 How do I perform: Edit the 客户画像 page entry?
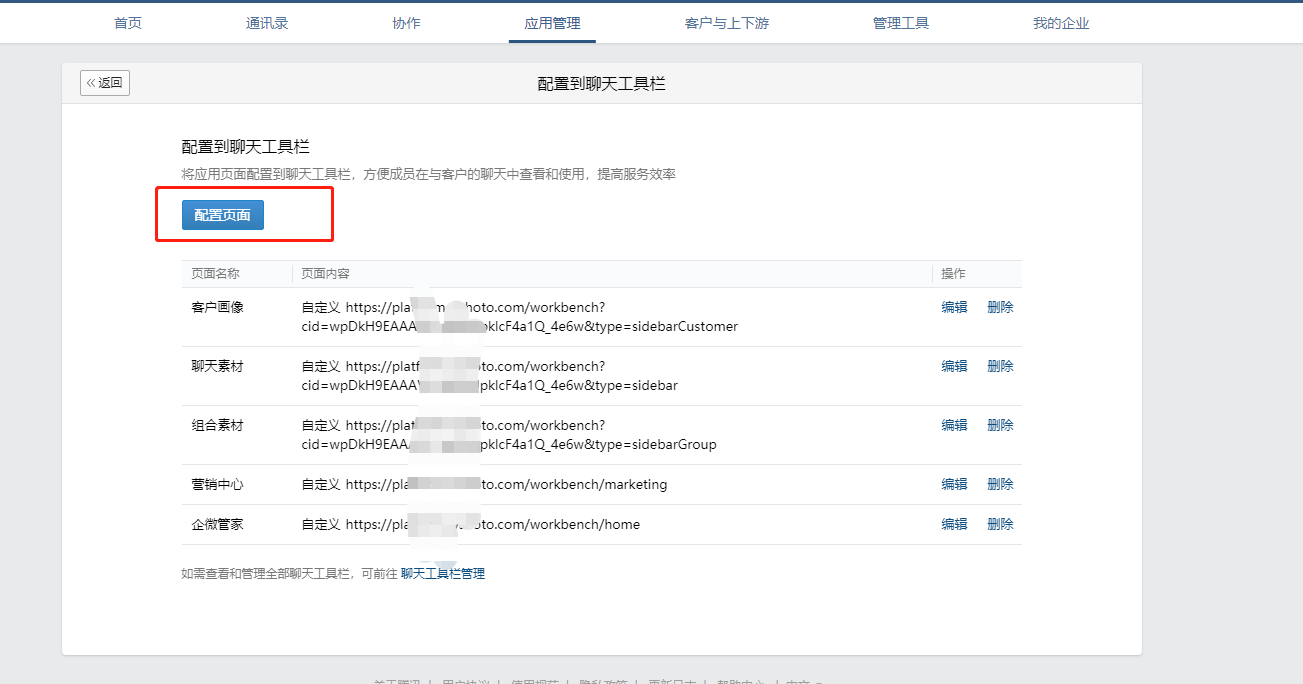tap(954, 307)
